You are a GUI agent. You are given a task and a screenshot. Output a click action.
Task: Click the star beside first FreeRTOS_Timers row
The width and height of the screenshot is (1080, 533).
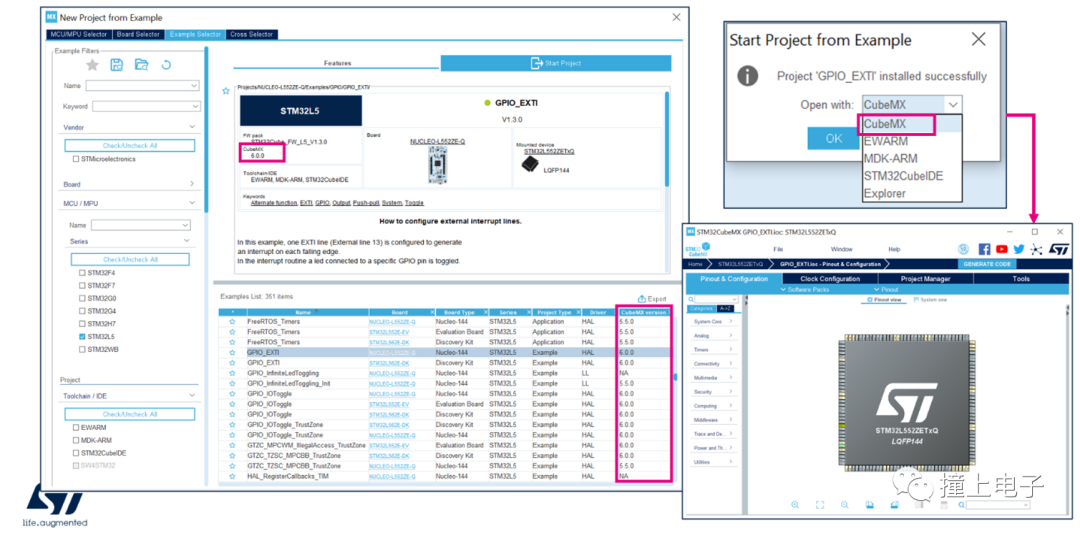pyautogui.click(x=232, y=322)
